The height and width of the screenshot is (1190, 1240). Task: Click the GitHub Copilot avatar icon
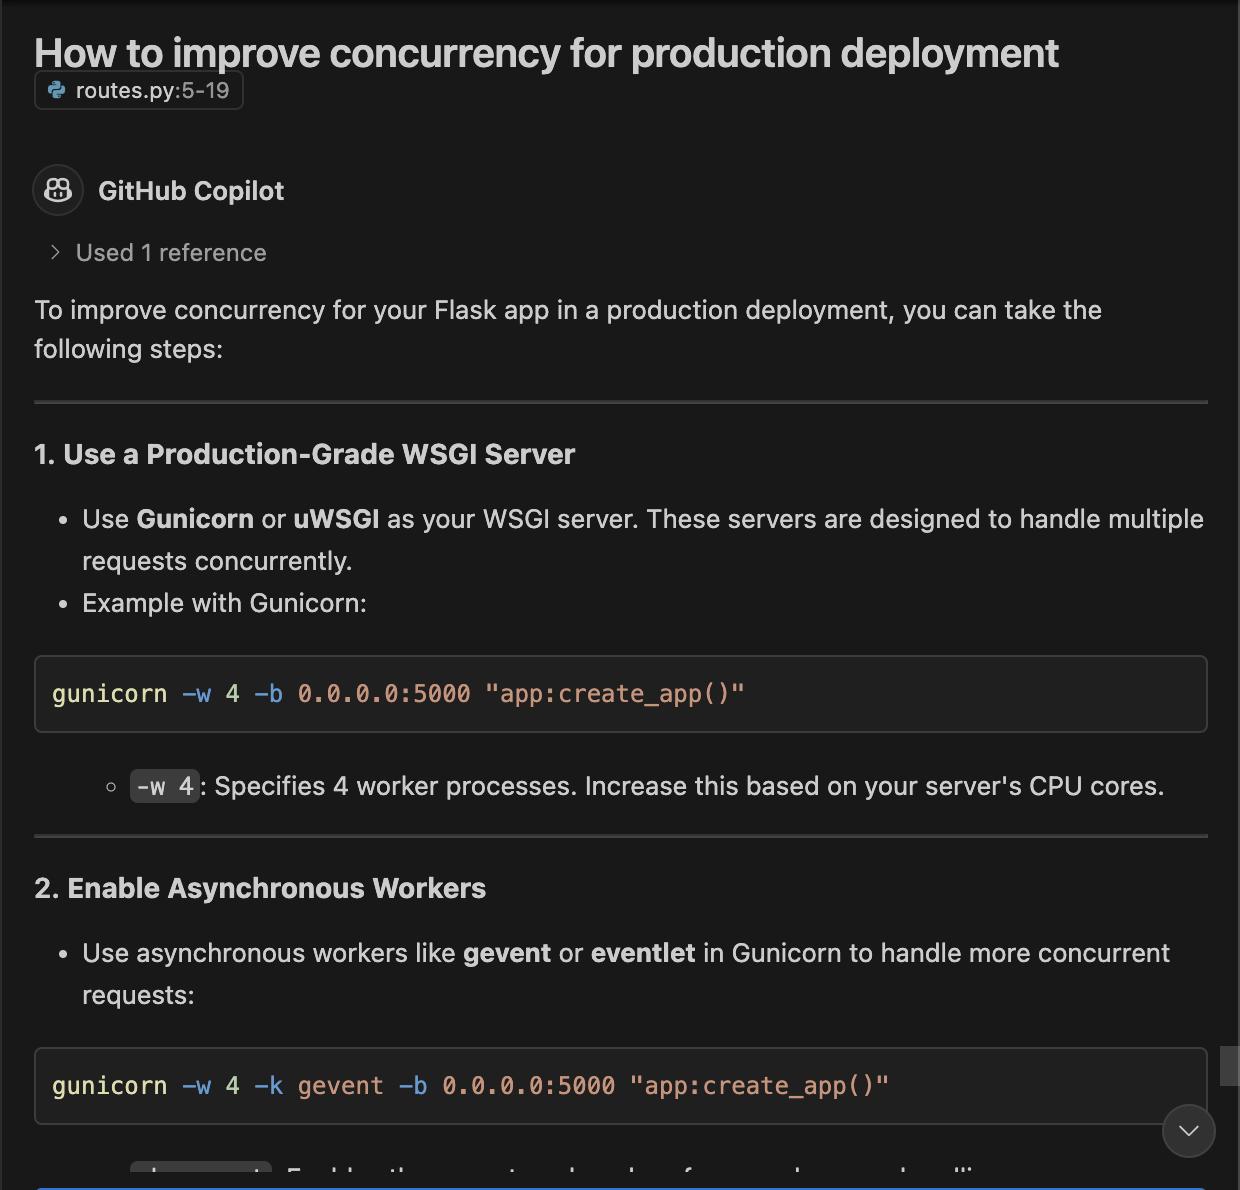[57, 190]
